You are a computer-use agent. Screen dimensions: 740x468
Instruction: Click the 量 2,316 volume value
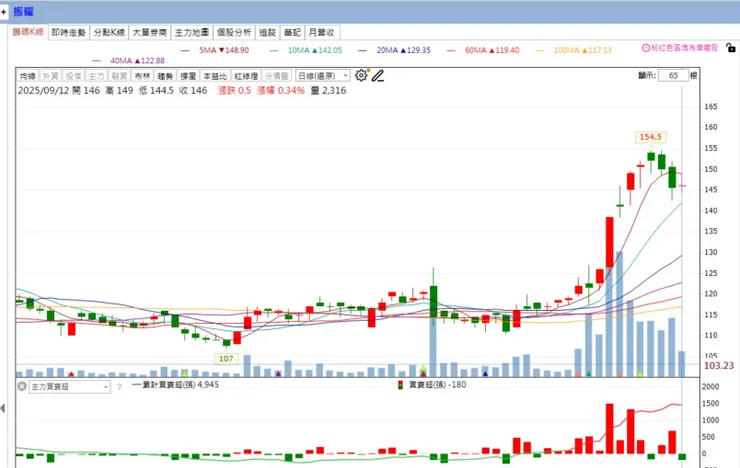328,91
